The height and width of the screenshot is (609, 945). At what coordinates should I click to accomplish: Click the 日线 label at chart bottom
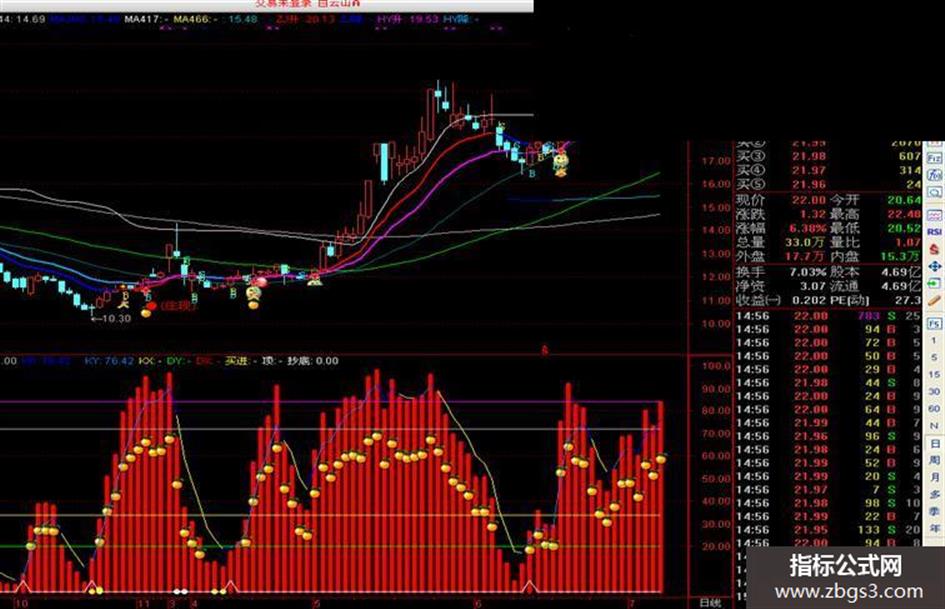tap(710, 602)
